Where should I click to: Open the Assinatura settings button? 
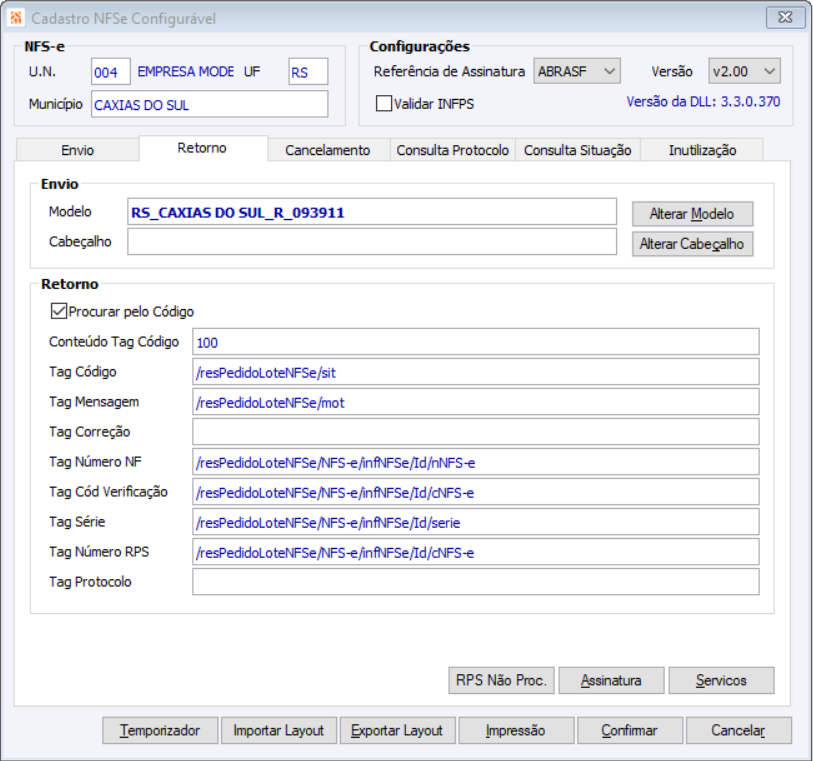point(611,680)
